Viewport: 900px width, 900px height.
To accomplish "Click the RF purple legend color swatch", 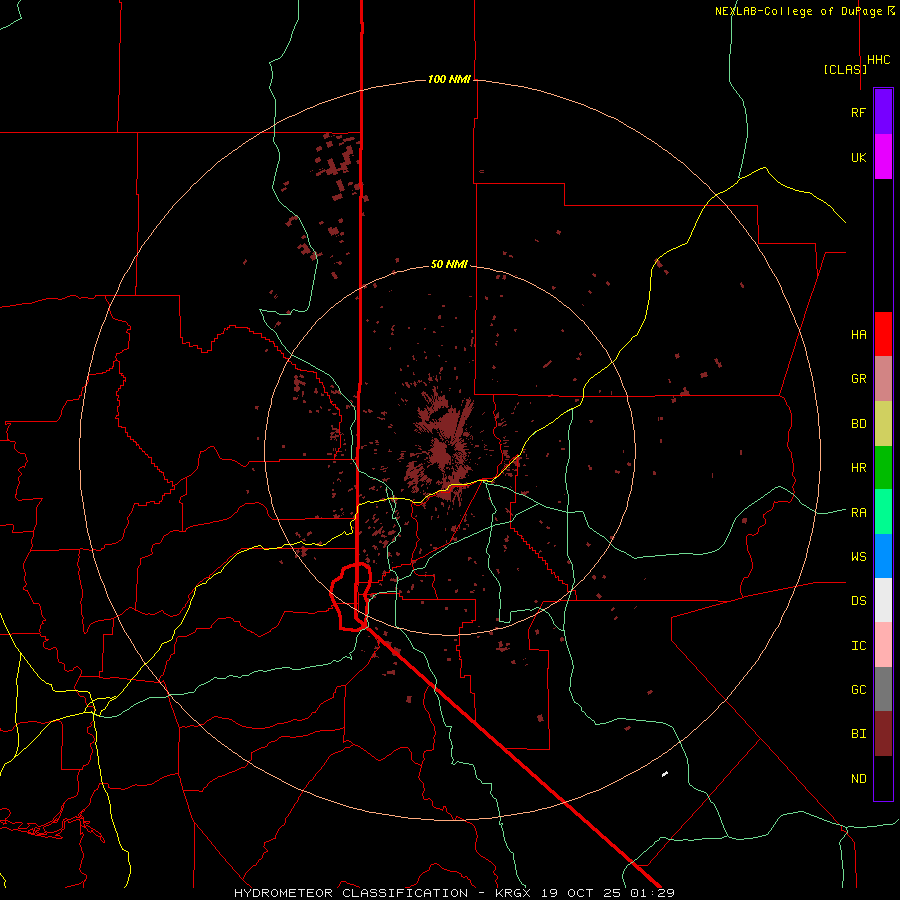I will point(883,112).
